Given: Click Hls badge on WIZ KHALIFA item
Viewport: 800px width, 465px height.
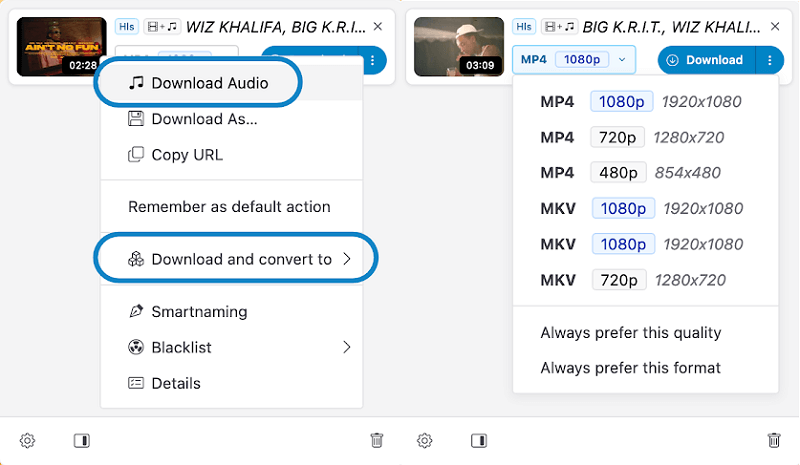Looking at the screenshot, I should click(127, 27).
